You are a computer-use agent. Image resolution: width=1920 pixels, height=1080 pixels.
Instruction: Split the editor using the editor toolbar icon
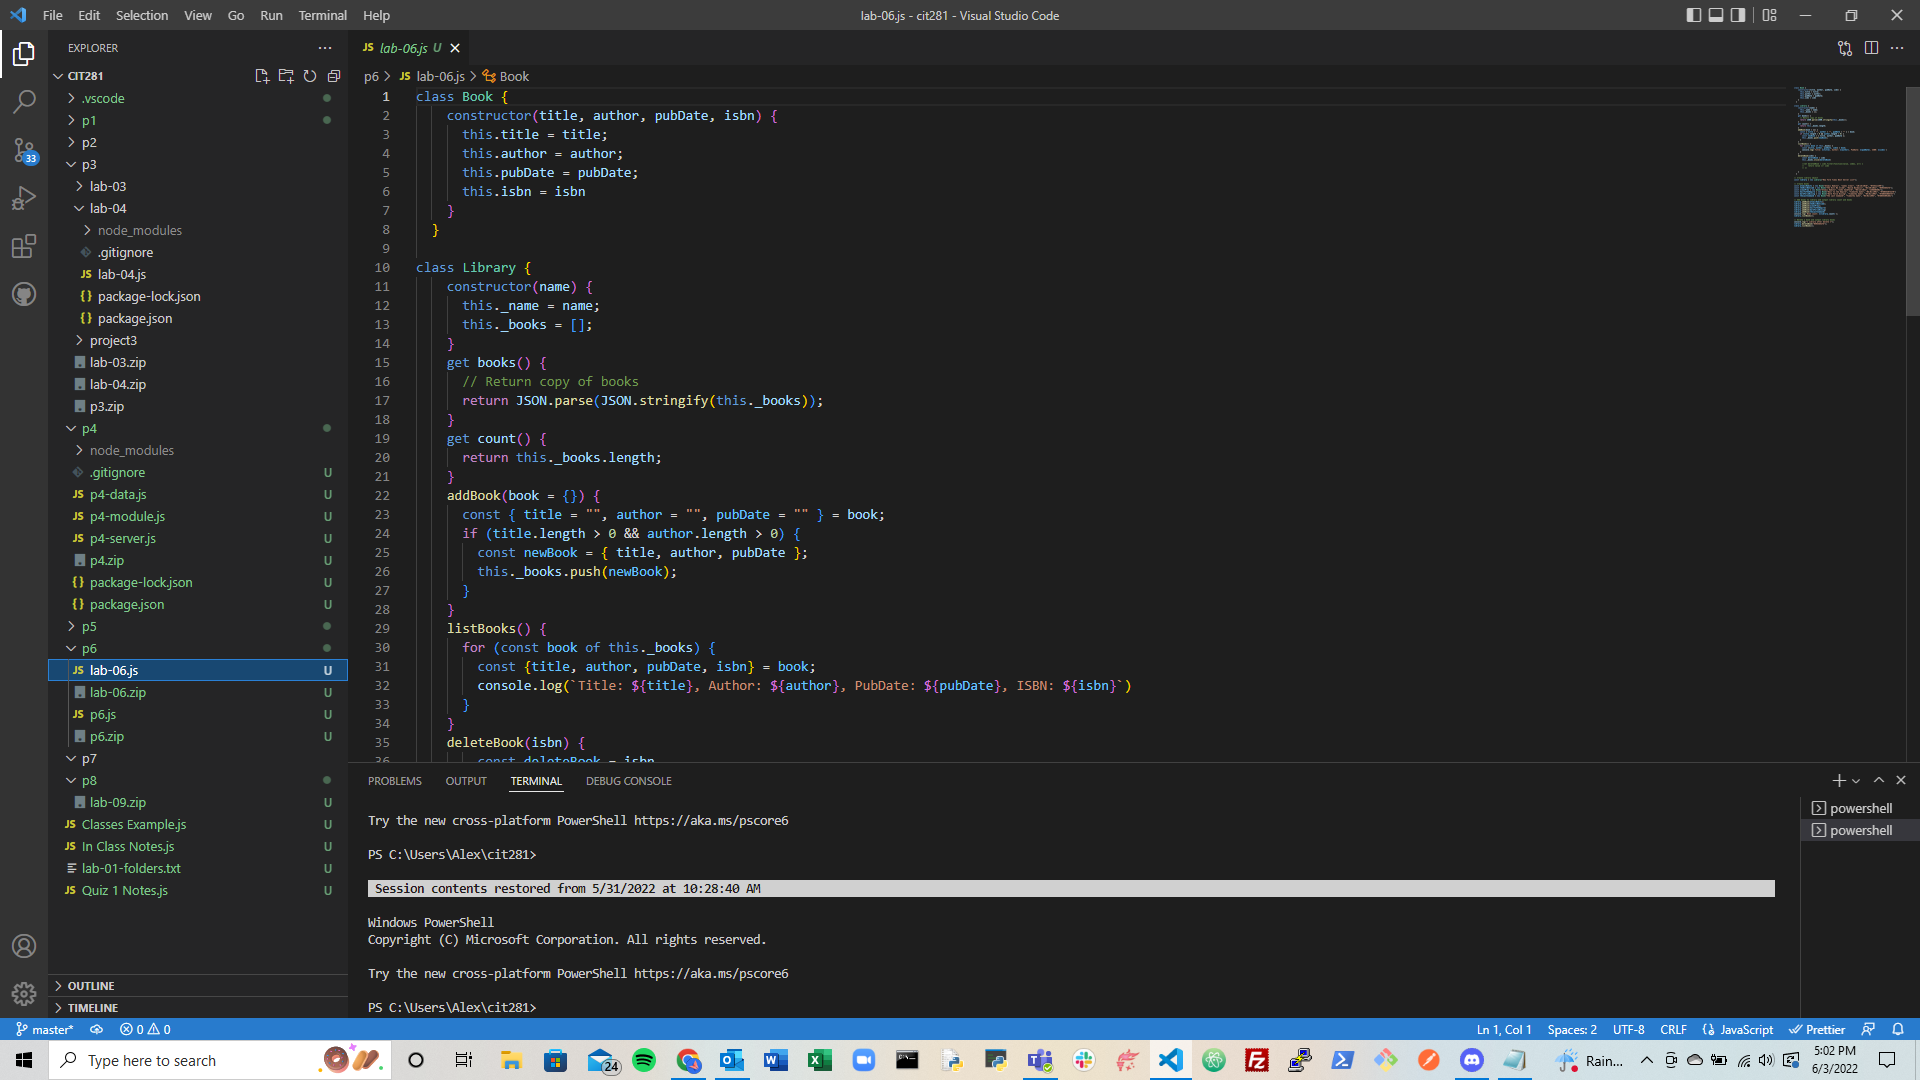point(1871,48)
